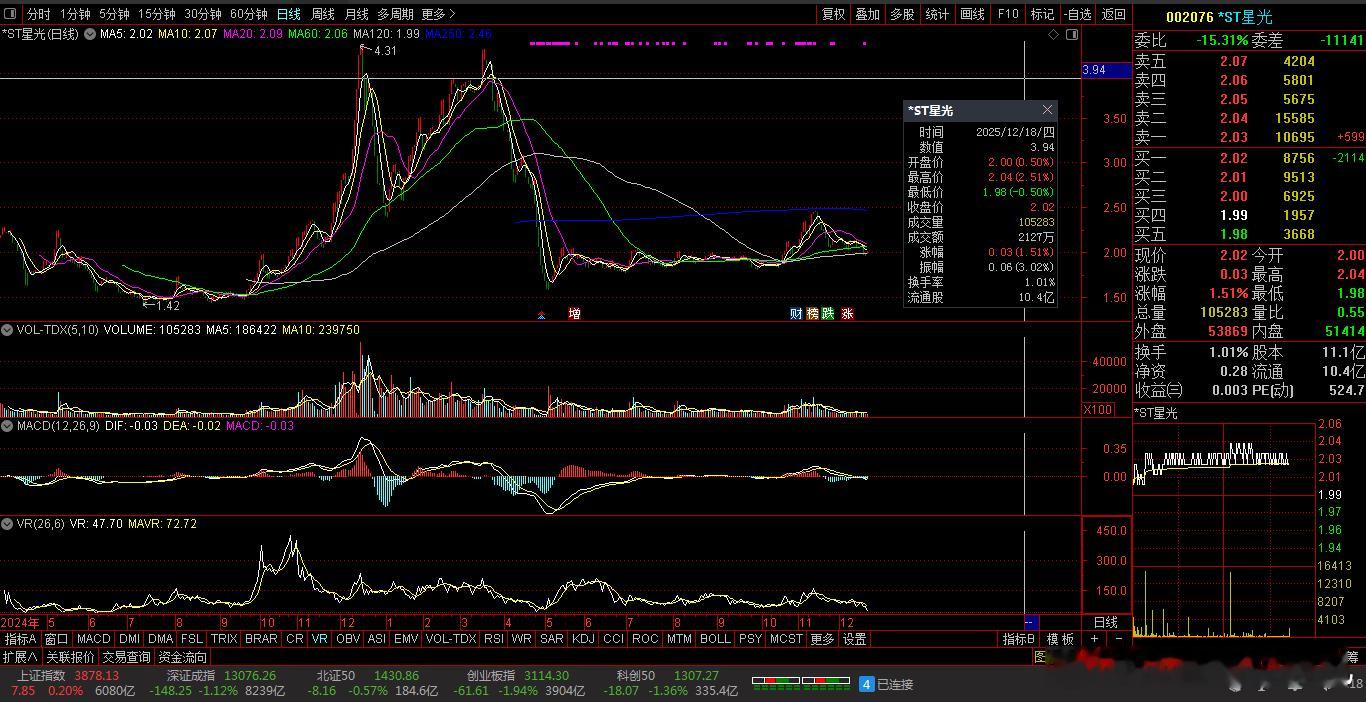Toggle the right side panel icon on the chart

pyautogui.click(x=1072, y=34)
